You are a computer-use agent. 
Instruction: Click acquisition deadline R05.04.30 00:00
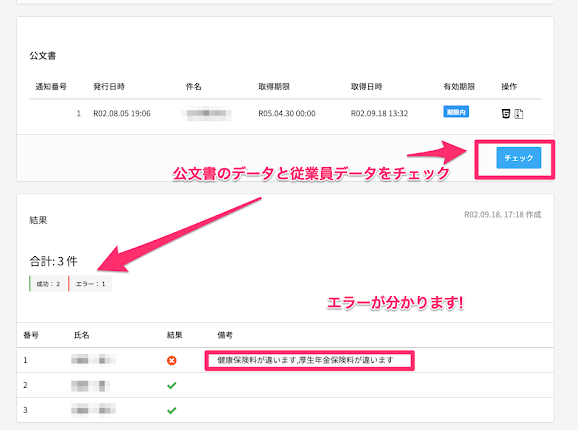tap(287, 113)
